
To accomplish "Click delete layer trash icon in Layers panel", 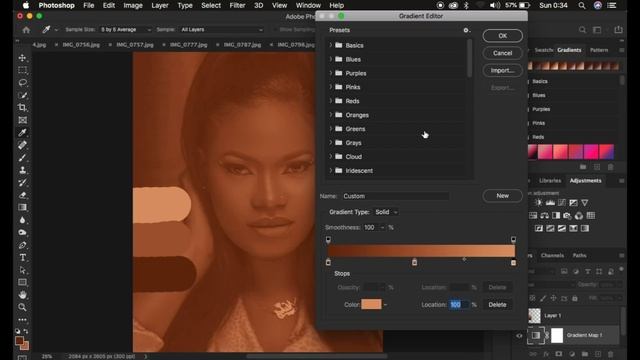I will [x=611, y=354].
